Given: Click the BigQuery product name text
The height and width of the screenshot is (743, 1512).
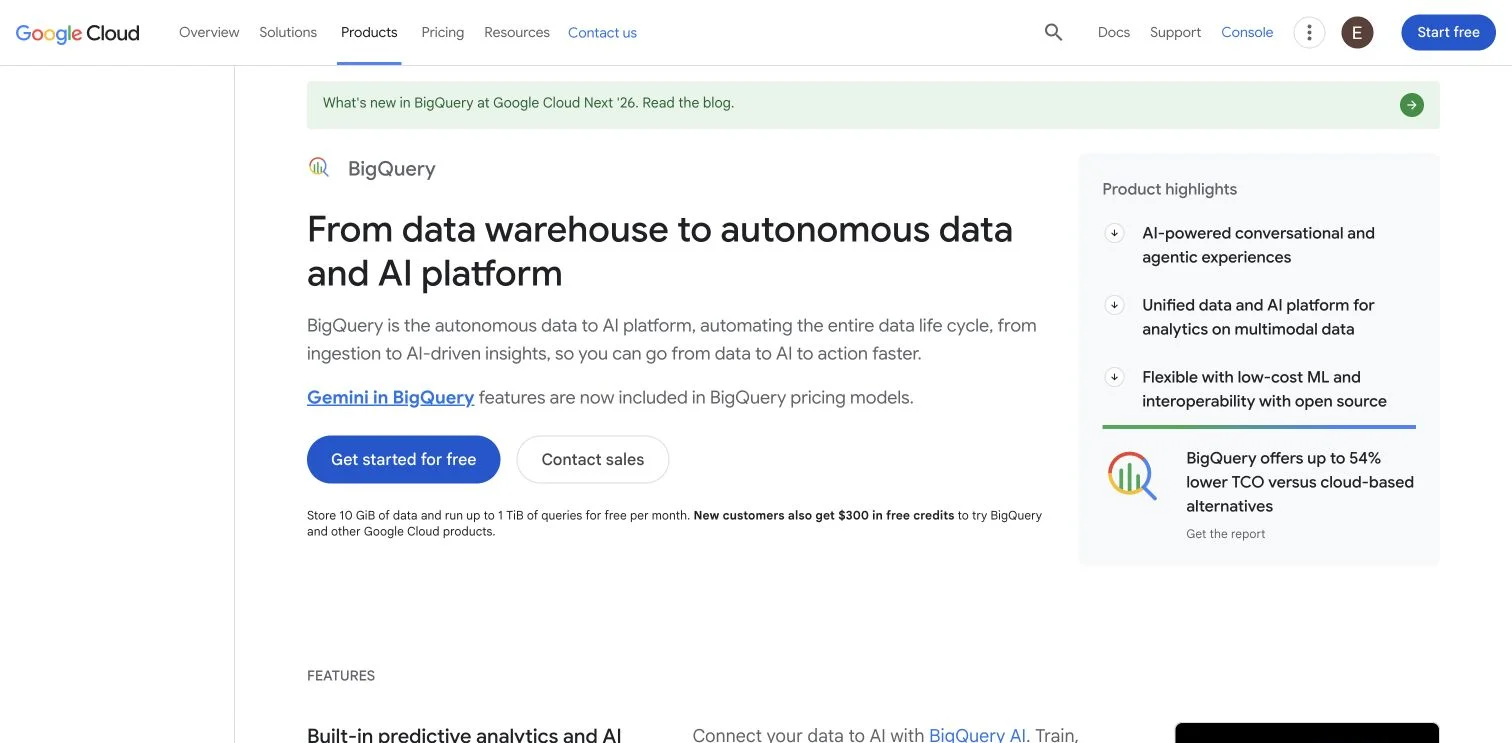Looking at the screenshot, I should click(392, 169).
